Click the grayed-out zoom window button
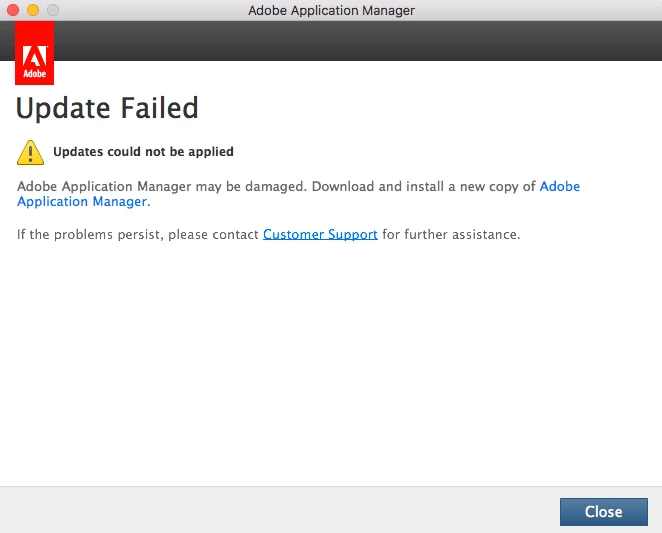Viewport: 662px width, 533px height. coord(53,10)
